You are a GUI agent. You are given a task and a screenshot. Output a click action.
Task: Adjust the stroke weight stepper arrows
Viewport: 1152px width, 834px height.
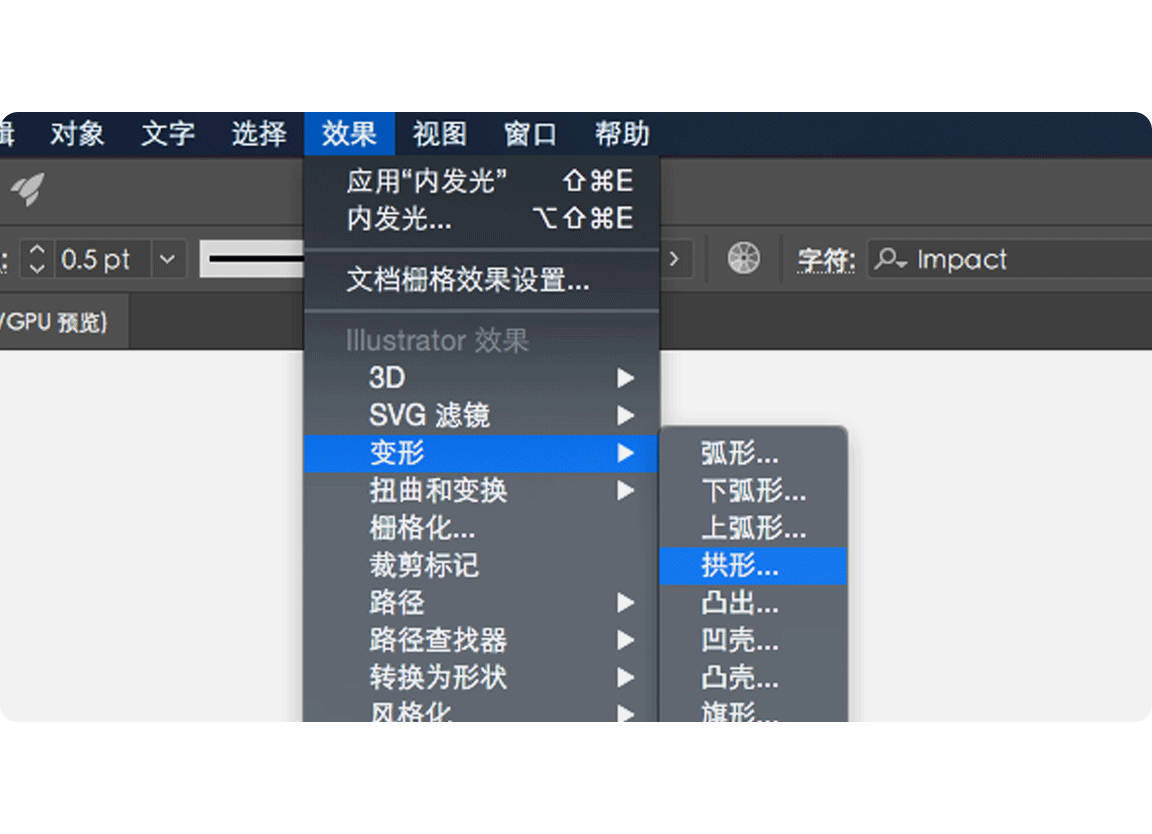pos(37,259)
